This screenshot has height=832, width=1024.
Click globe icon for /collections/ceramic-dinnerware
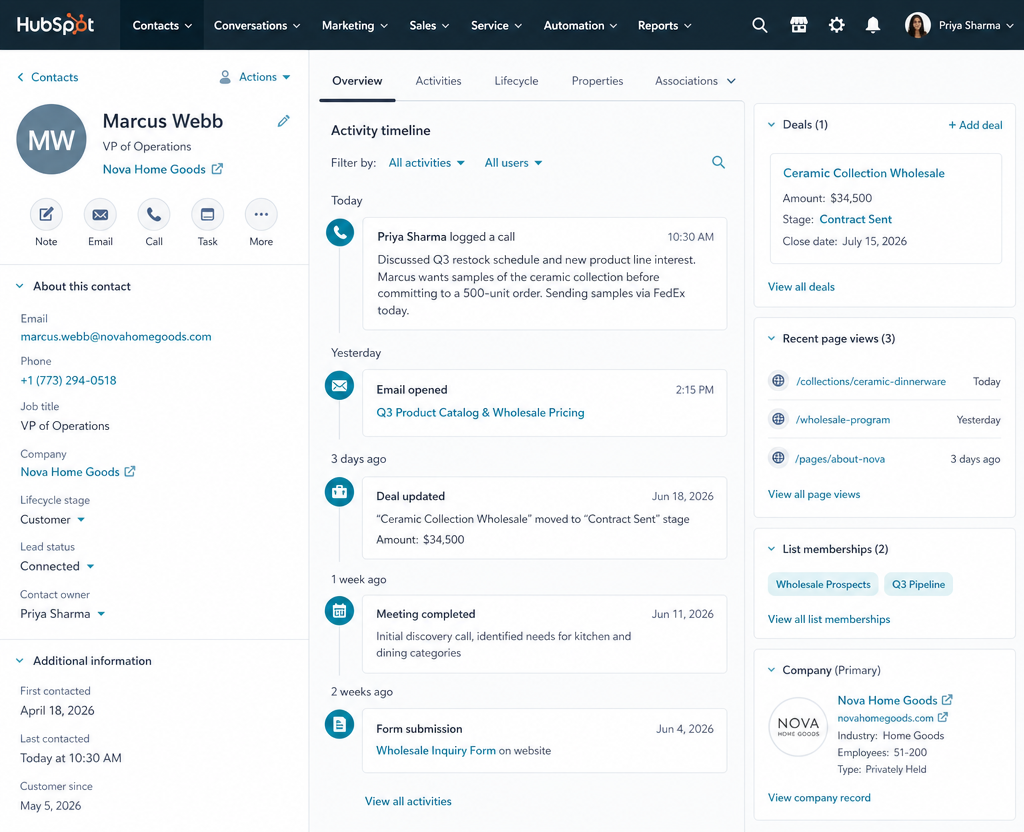tap(778, 381)
